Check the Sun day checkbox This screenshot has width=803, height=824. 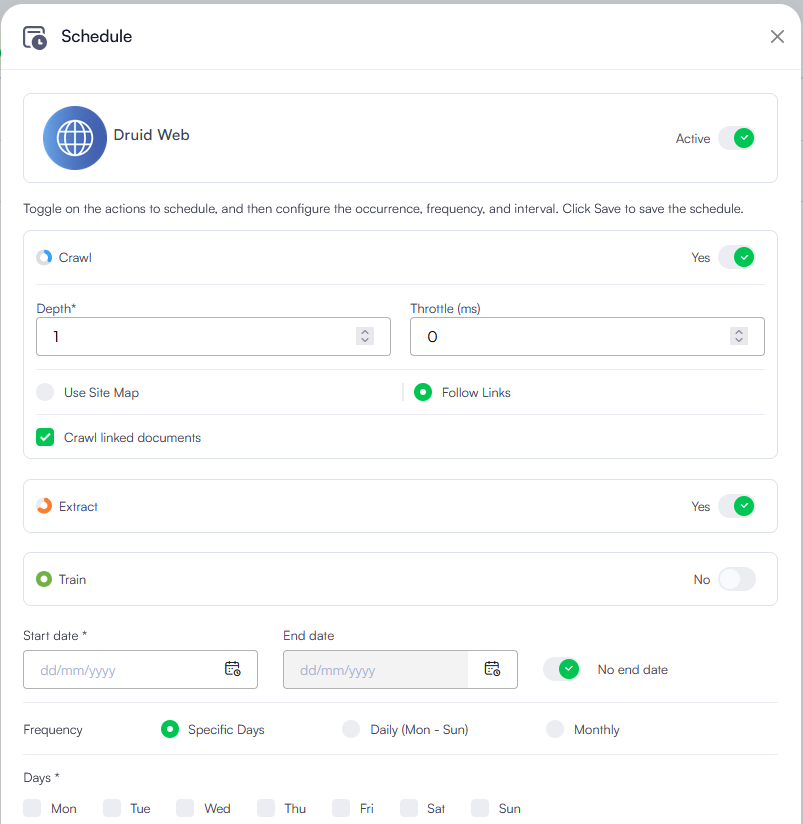point(480,808)
